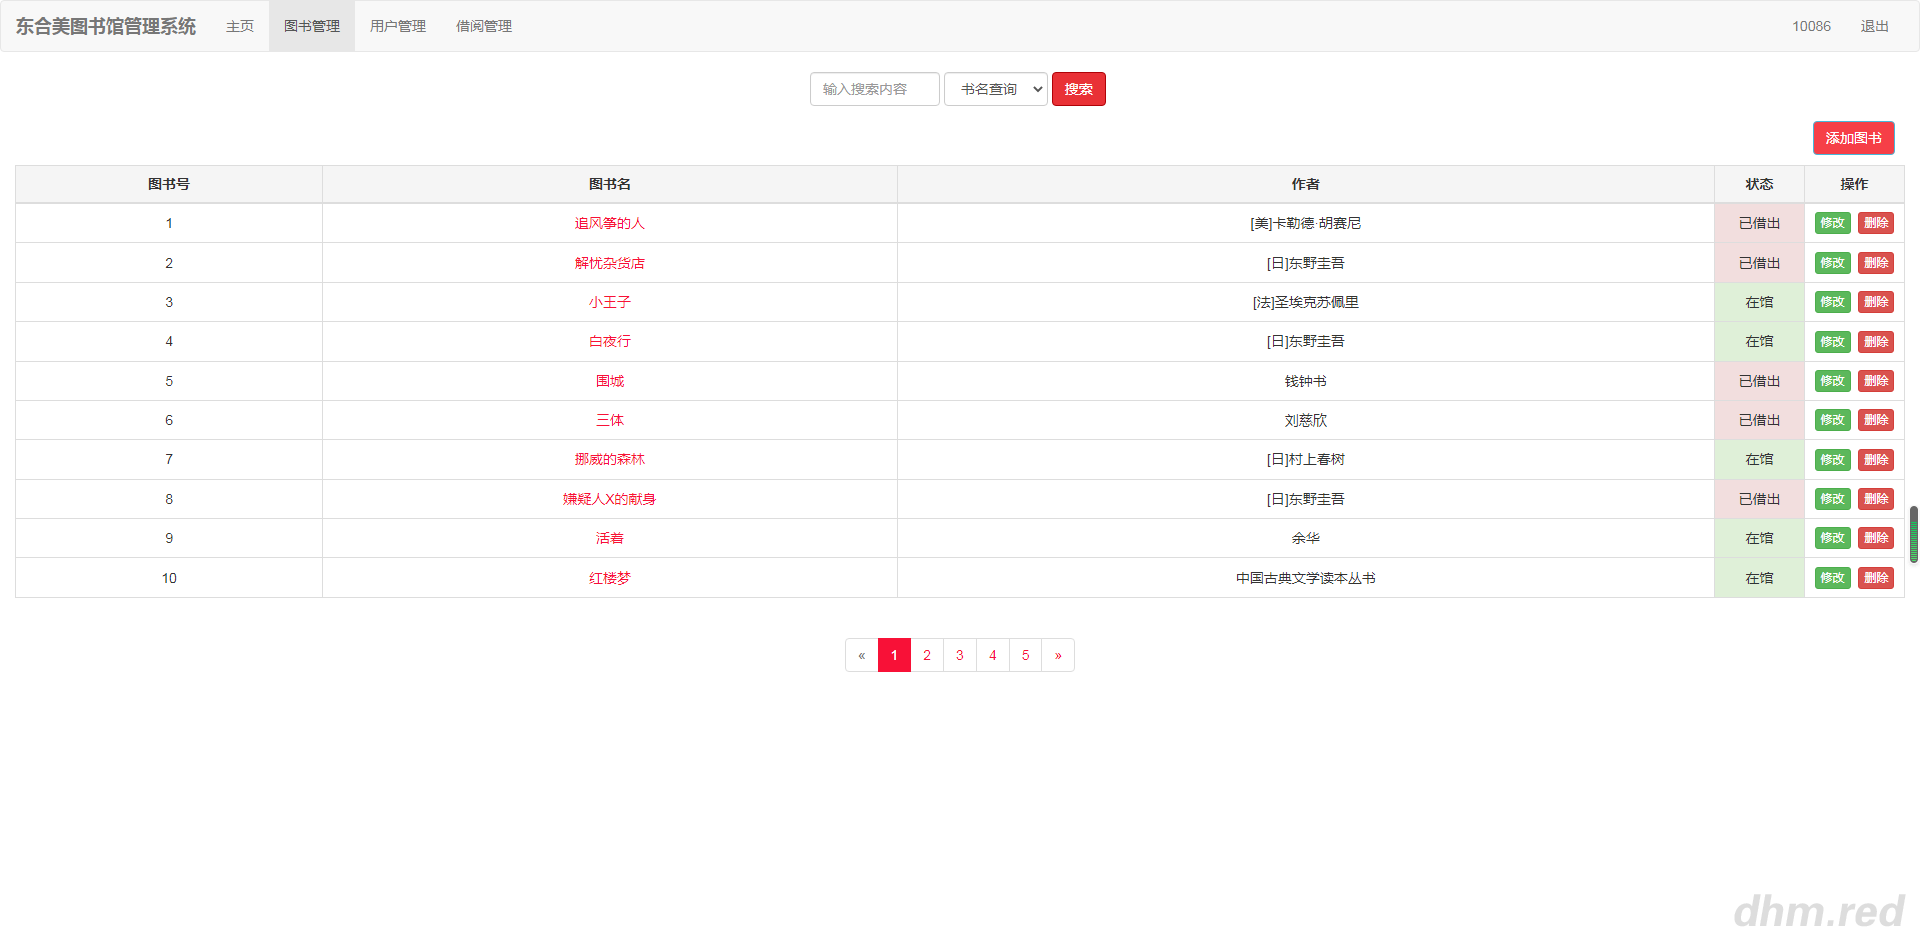1920x936 pixels.
Task: Log out via 退出
Action: tap(1875, 26)
